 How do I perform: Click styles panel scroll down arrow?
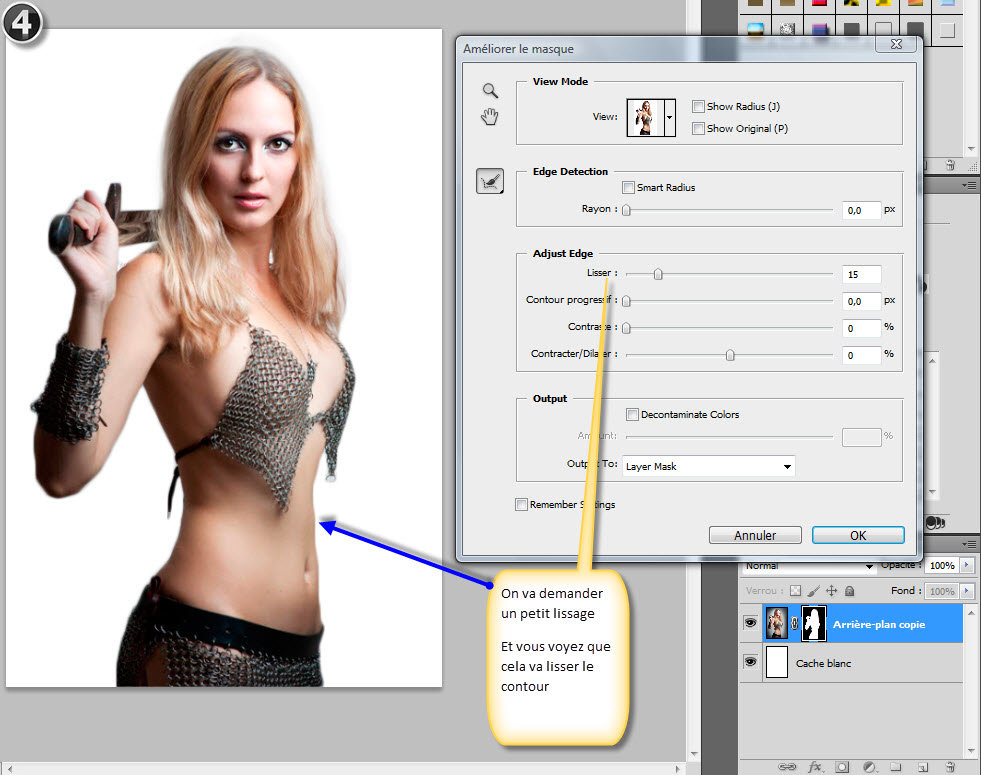(x=972, y=149)
